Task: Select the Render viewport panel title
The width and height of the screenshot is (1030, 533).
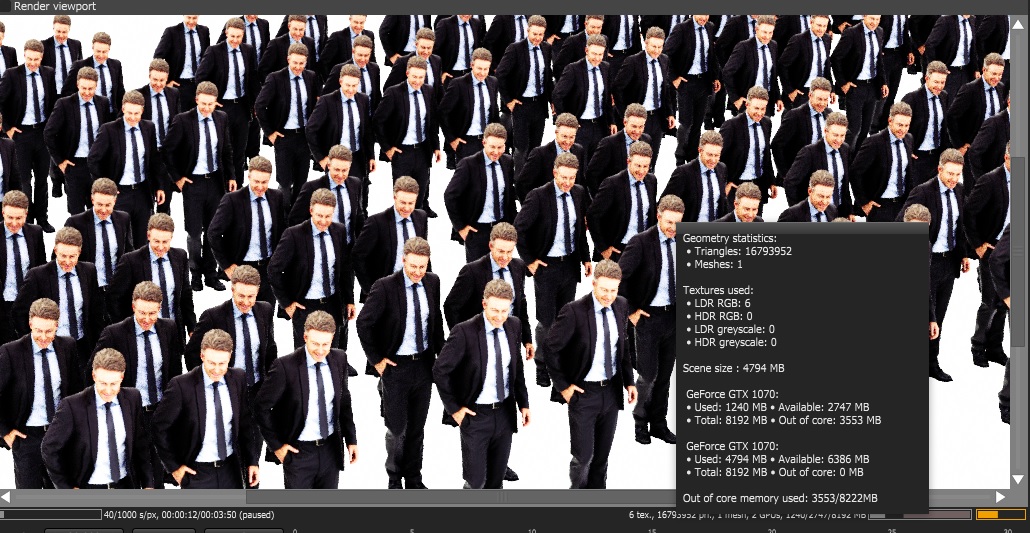Action: pyautogui.click(x=55, y=7)
